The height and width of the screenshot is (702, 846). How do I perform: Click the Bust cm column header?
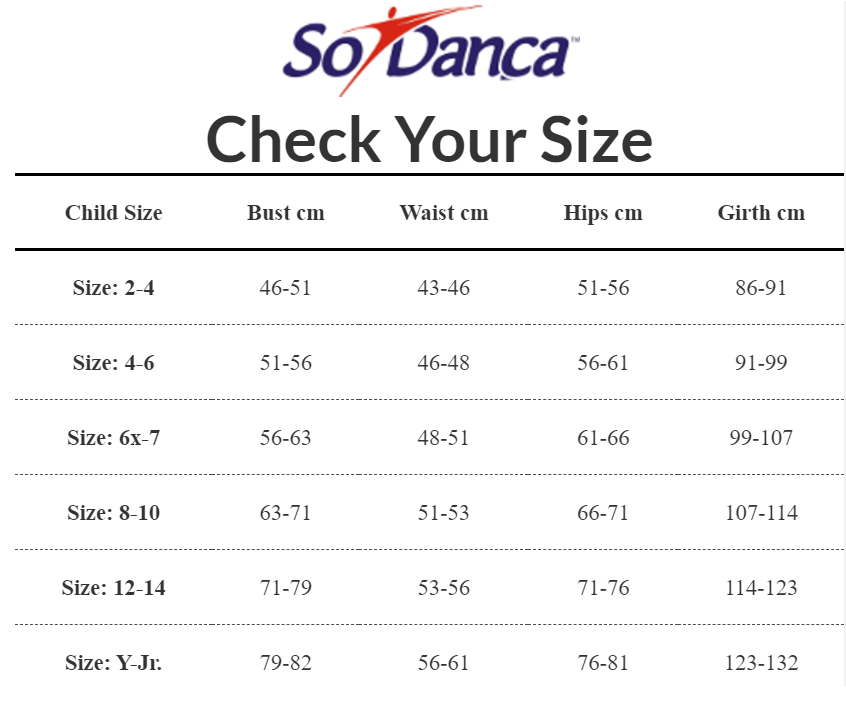pyautogui.click(x=286, y=213)
